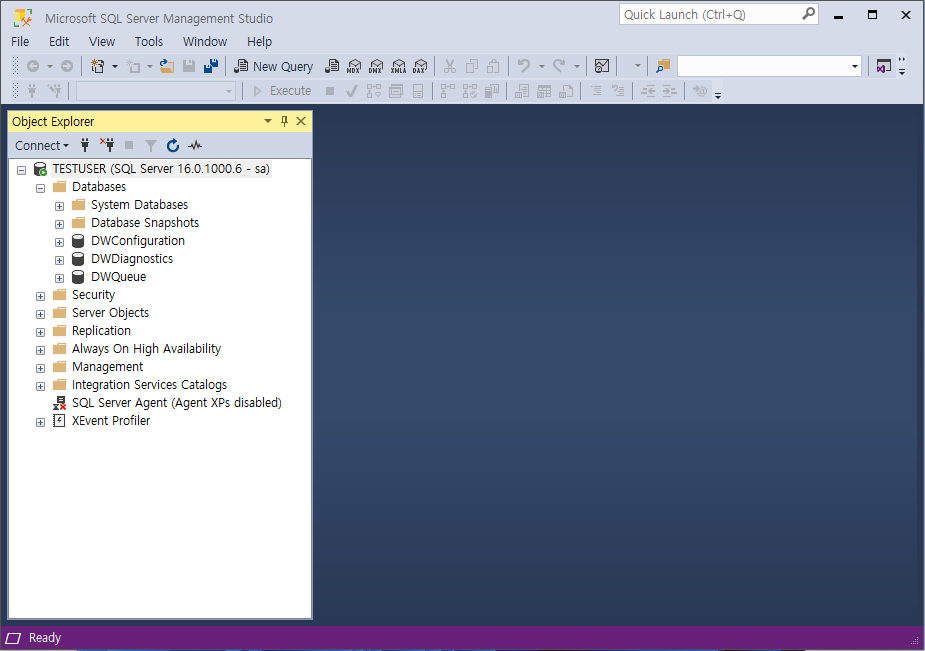This screenshot has height=651, width=925.
Task: Click the Filter icon in Object Explorer
Action: 151,145
